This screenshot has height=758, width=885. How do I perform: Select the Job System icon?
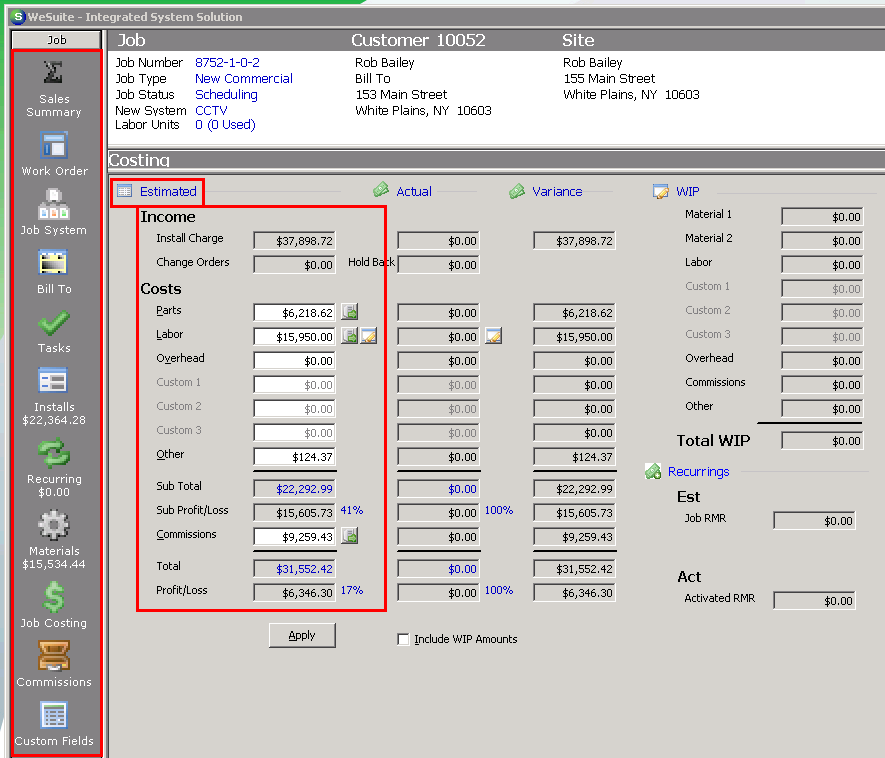click(54, 204)
